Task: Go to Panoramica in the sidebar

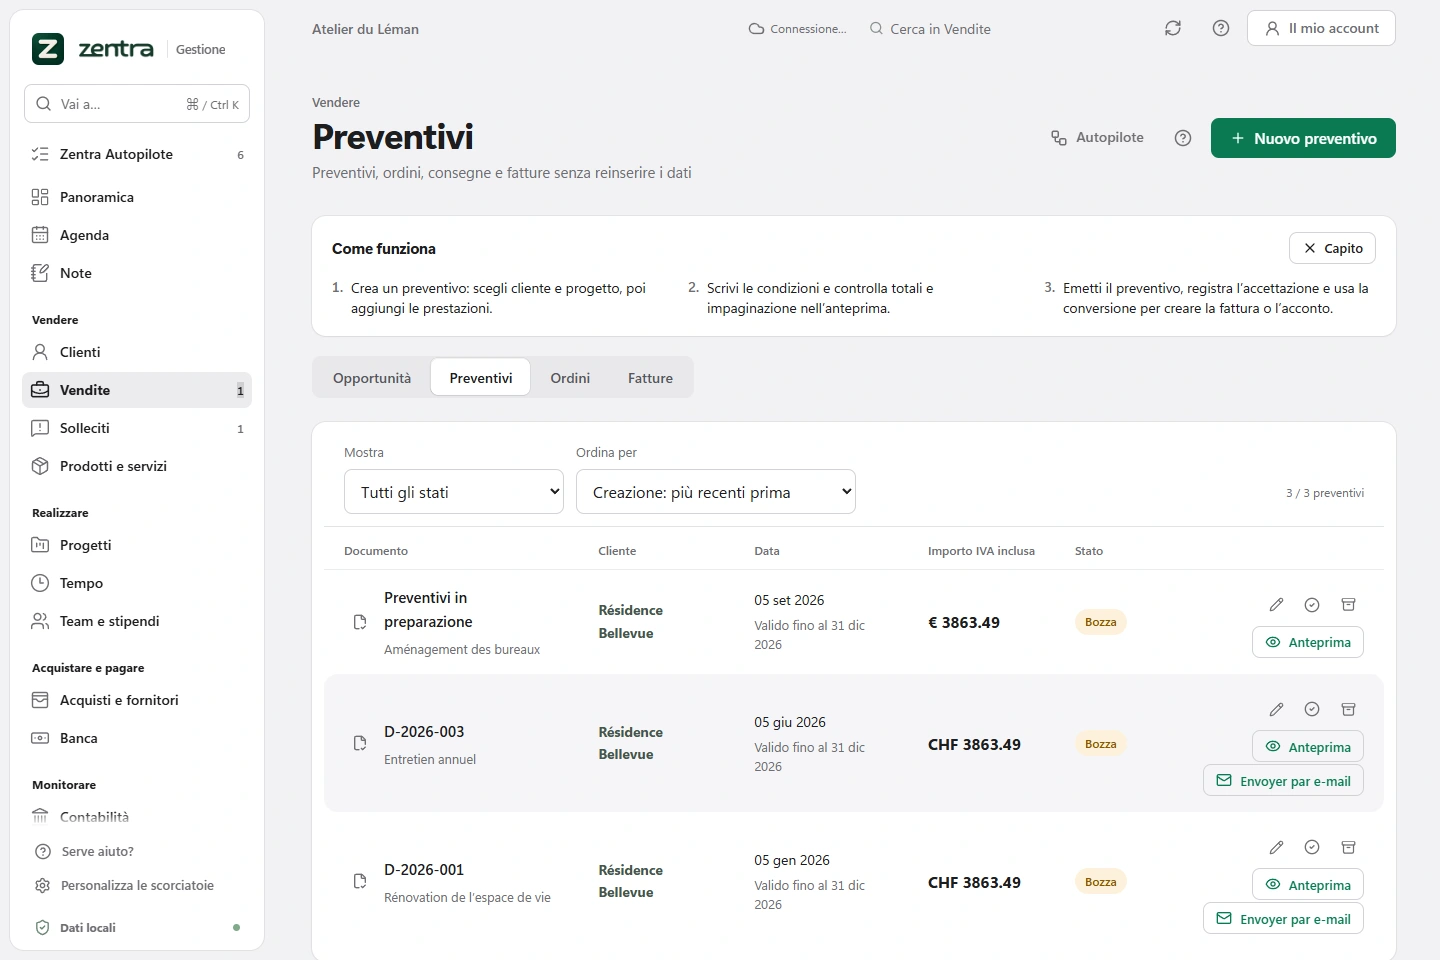Action: pyautogui.click(x=137, y=197)
